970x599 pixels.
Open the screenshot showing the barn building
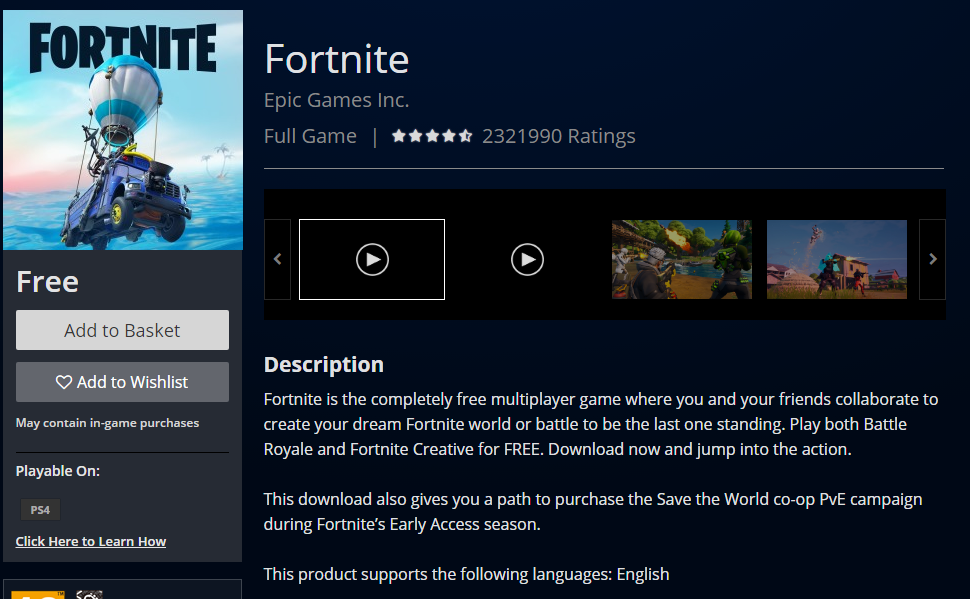click(x=836, y=259)
